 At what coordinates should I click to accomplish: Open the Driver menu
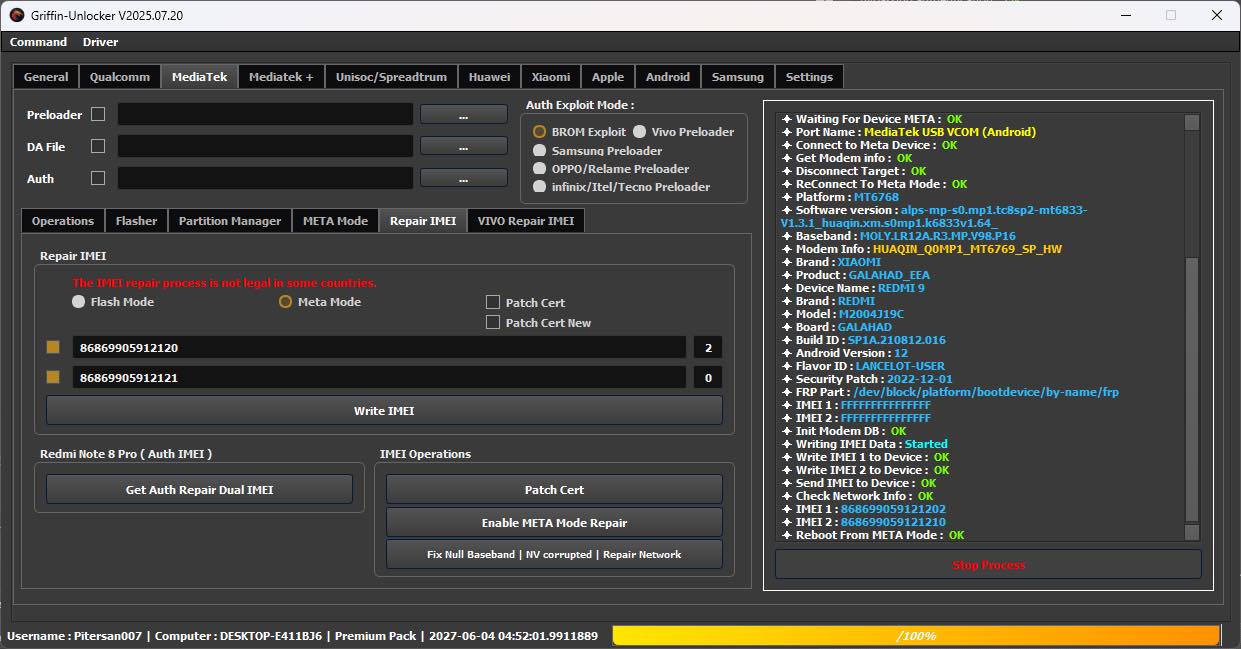[x=100, y=42]
